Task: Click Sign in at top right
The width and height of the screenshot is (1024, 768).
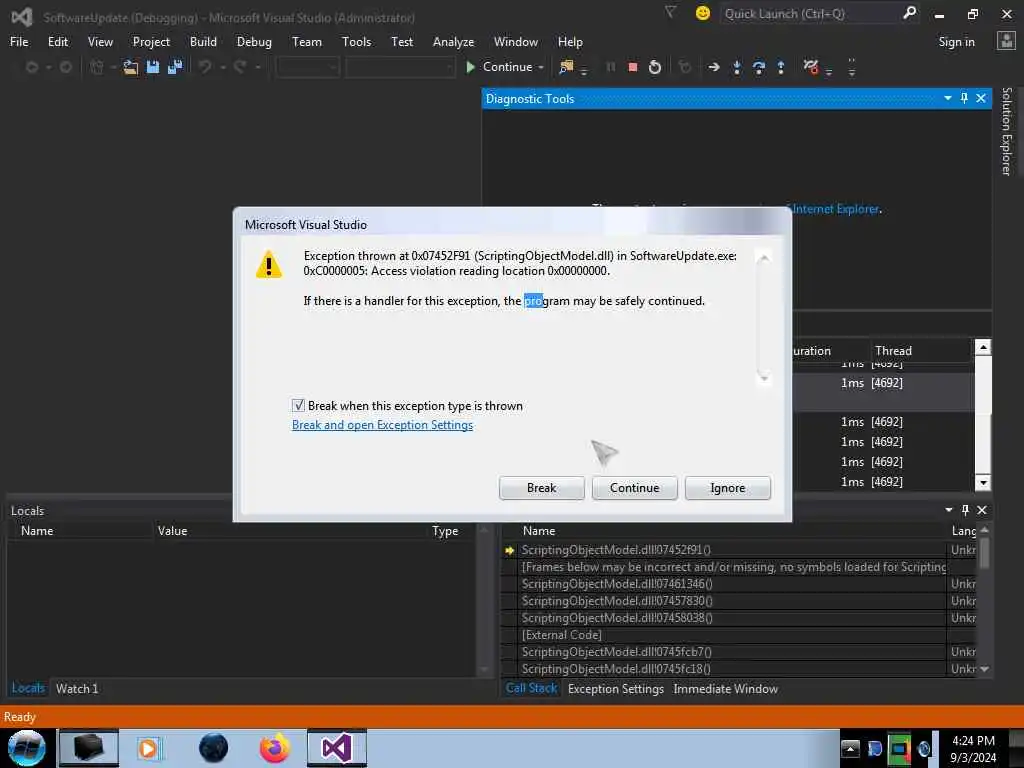Action: 956,42
